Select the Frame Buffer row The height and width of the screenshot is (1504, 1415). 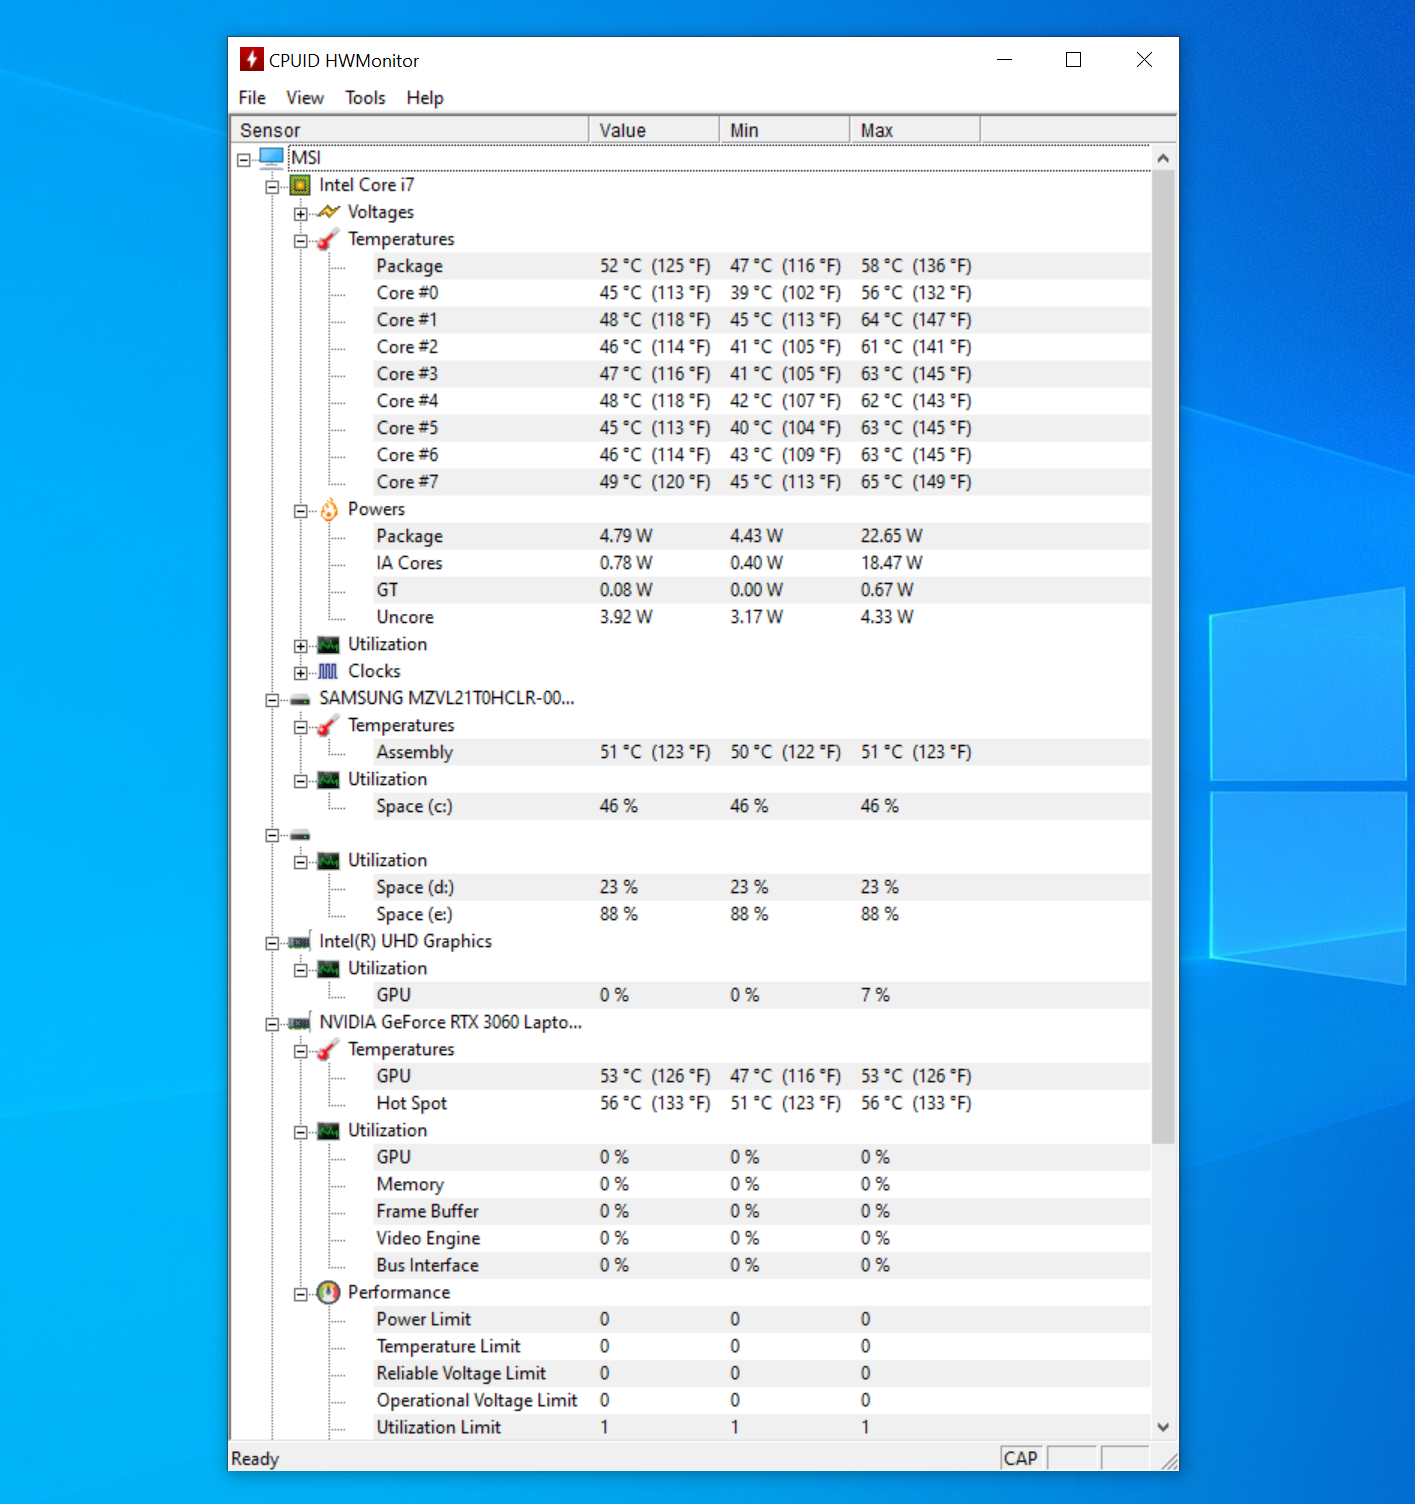click(761, 1211)
